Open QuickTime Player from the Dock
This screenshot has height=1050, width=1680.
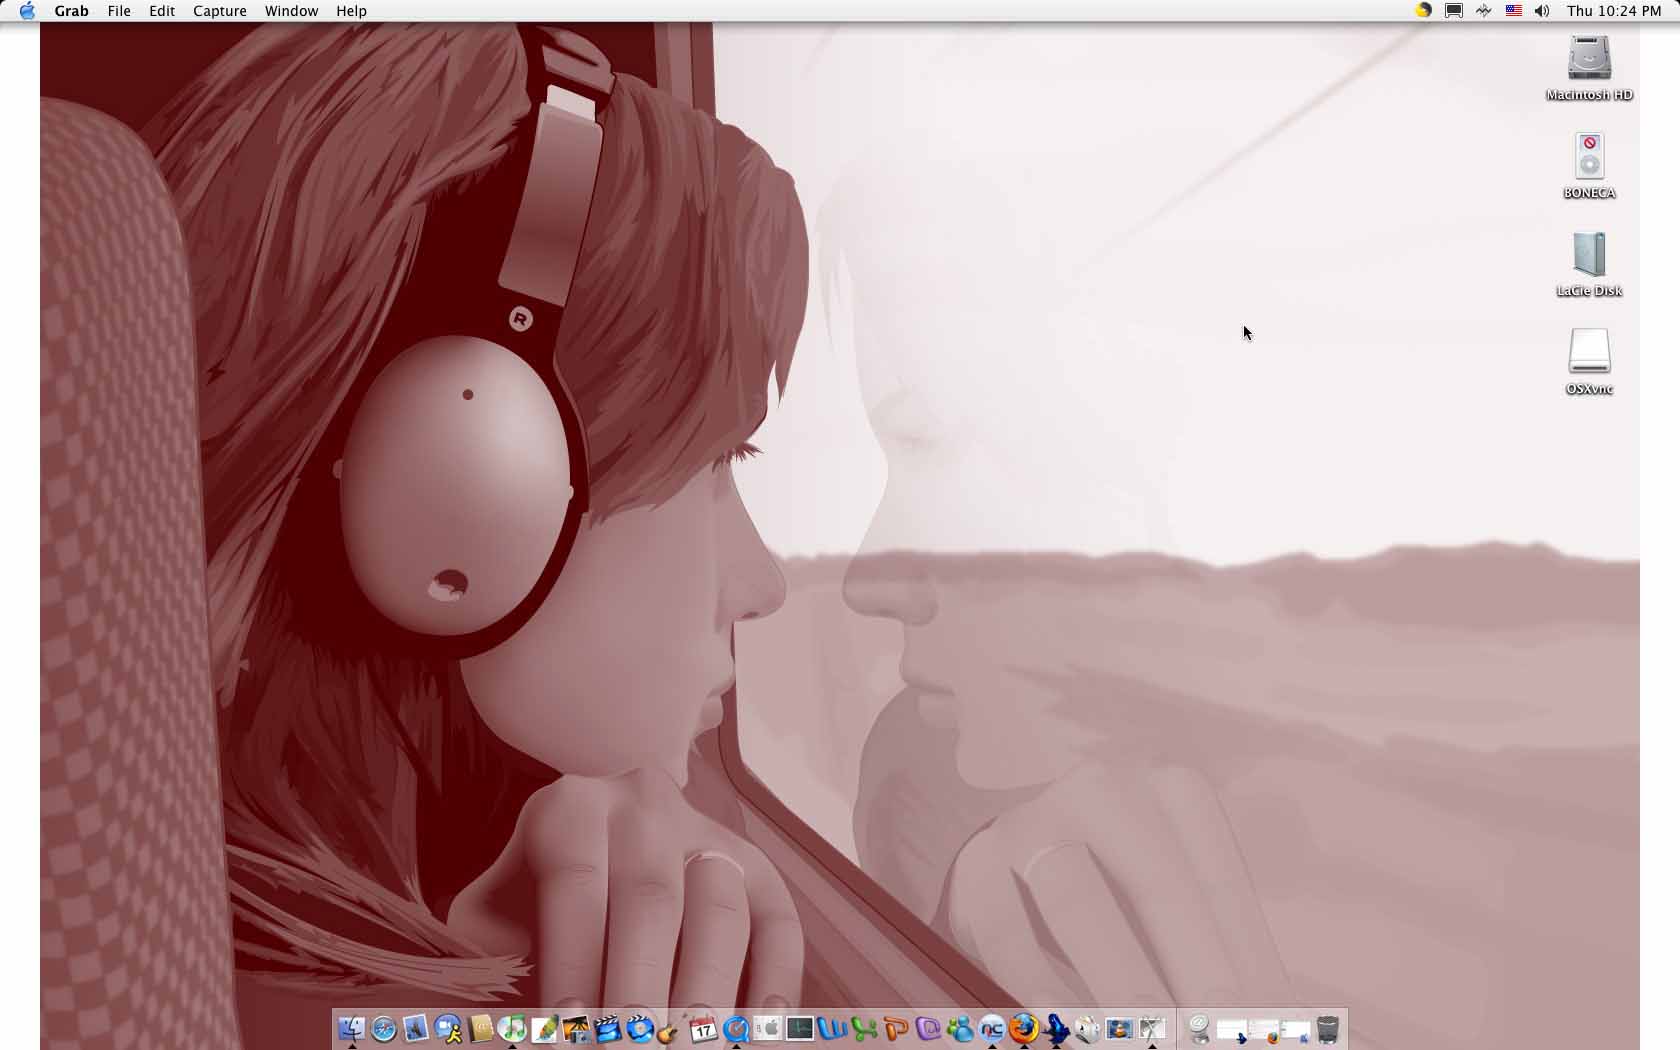[736, 1029]
